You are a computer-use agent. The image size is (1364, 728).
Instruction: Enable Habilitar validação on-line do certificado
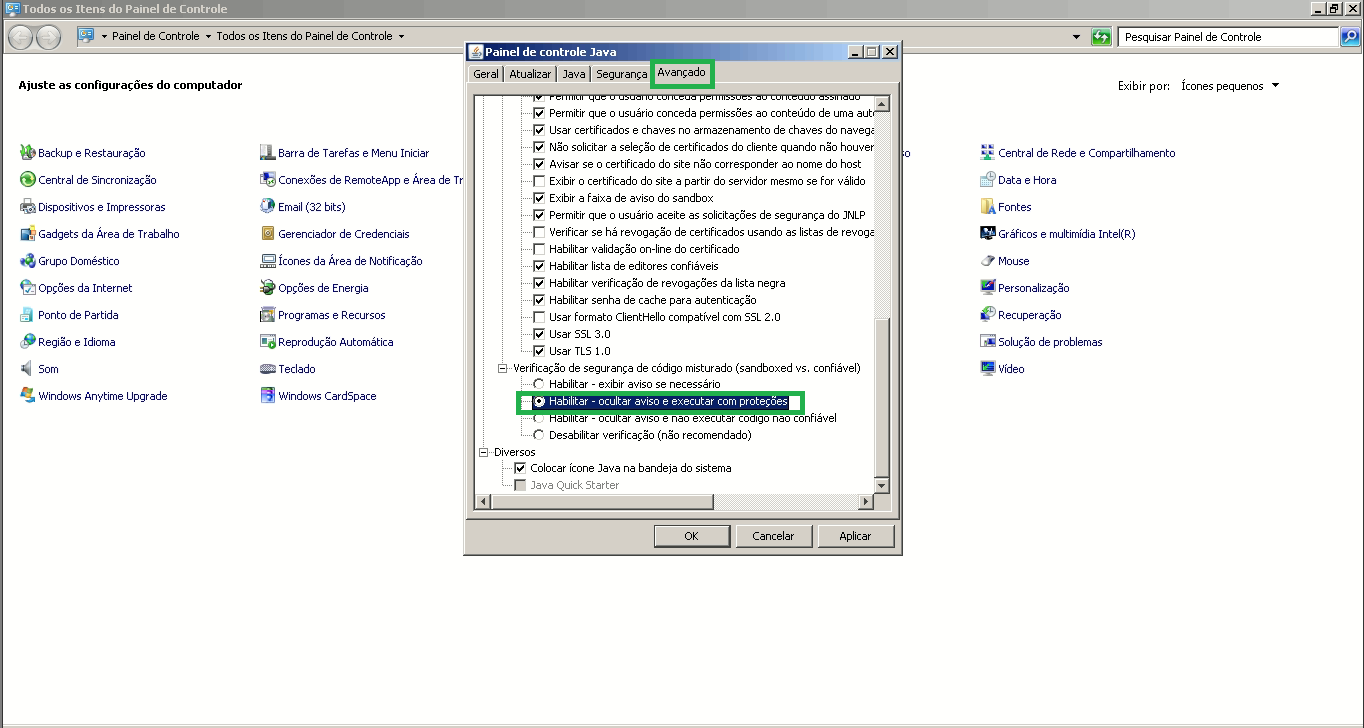point(540,249)
